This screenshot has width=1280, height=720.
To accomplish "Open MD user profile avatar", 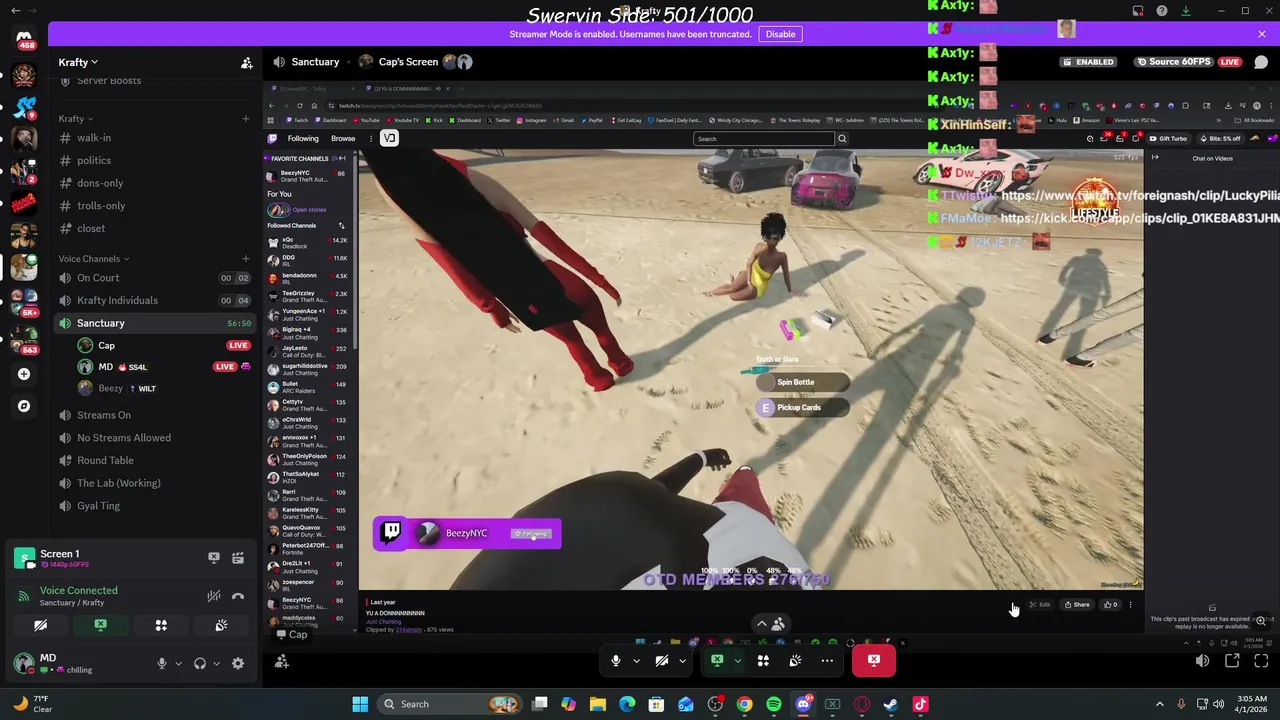I will [x=24, y=663].
